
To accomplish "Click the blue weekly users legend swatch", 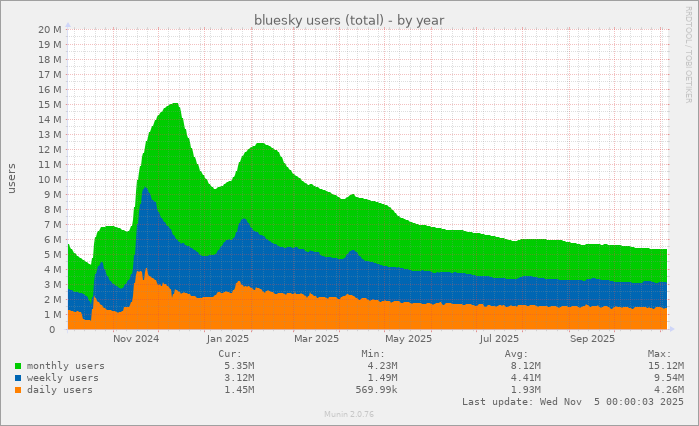I will [18, 378].
